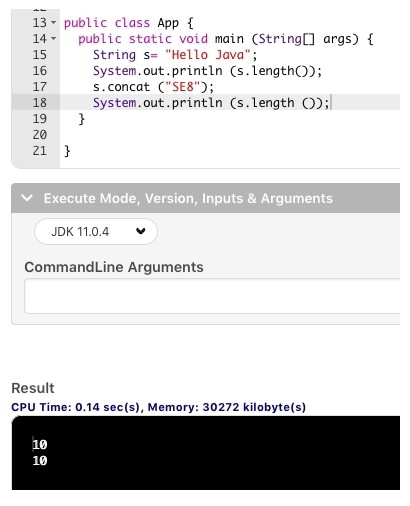Focus the CommandLine Arguments input field
This screenshot has width=410, height=506.
click(212, 296)
